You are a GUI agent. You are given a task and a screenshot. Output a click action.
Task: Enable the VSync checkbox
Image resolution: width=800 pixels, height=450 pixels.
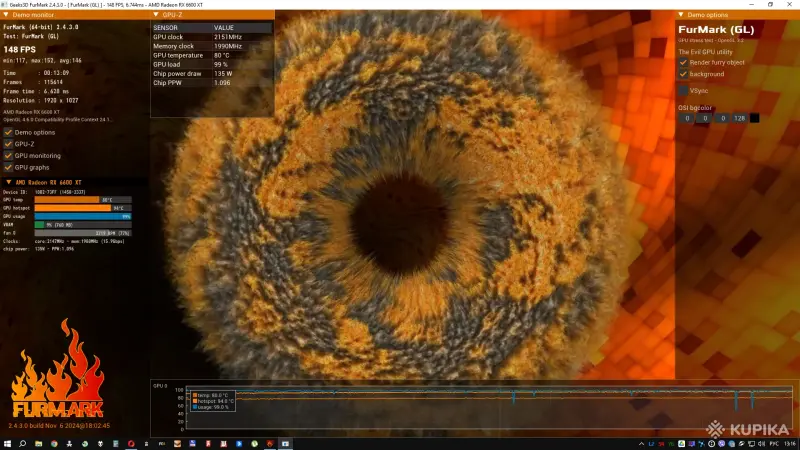[683, 90]
